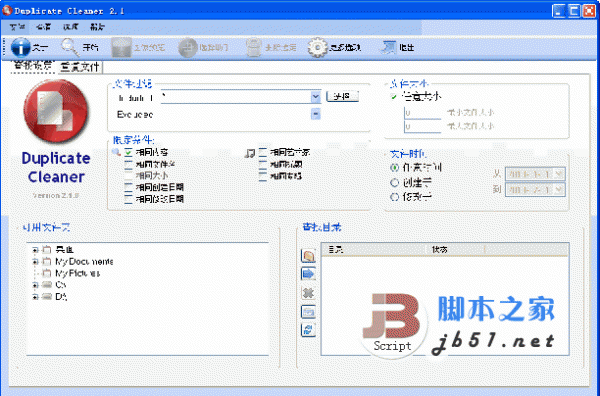Switch to the duplicate files tab
The height and width of the screenshot is (396, 600).
(80, 67)
